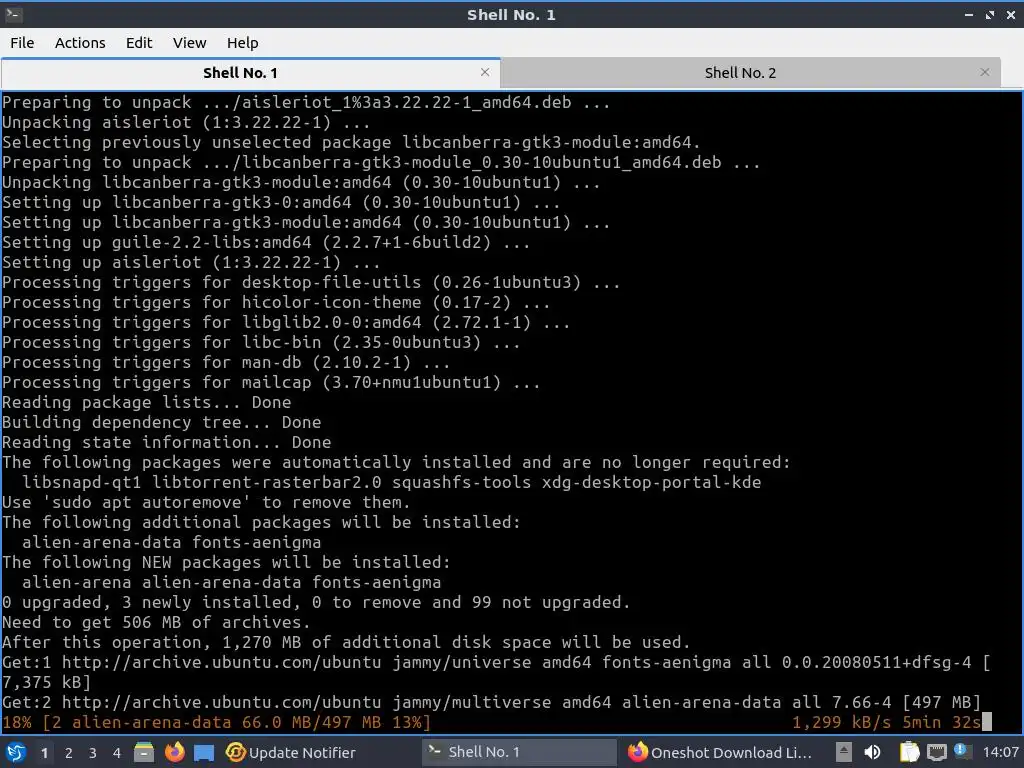Viewport: 1024px width, 768px height.
Task: Open the removable media eject tray icon
Action: click(843, 752)
